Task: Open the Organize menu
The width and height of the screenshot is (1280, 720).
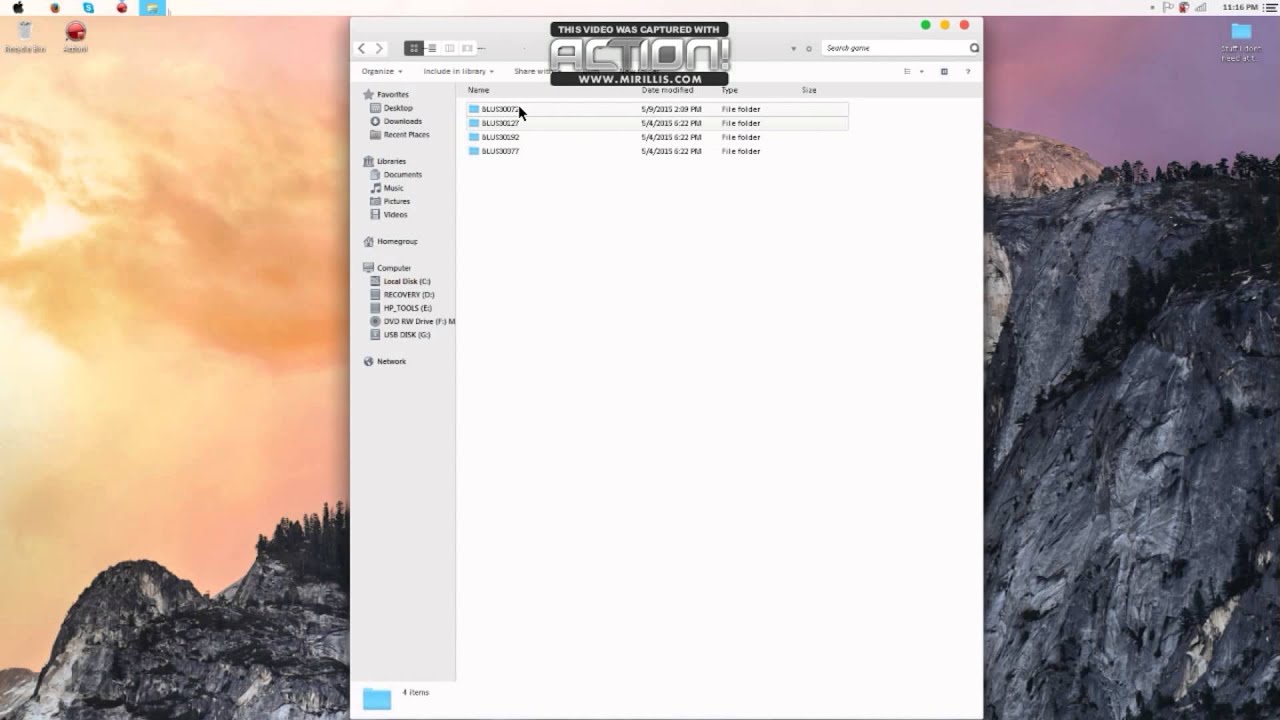Action: 382,71
